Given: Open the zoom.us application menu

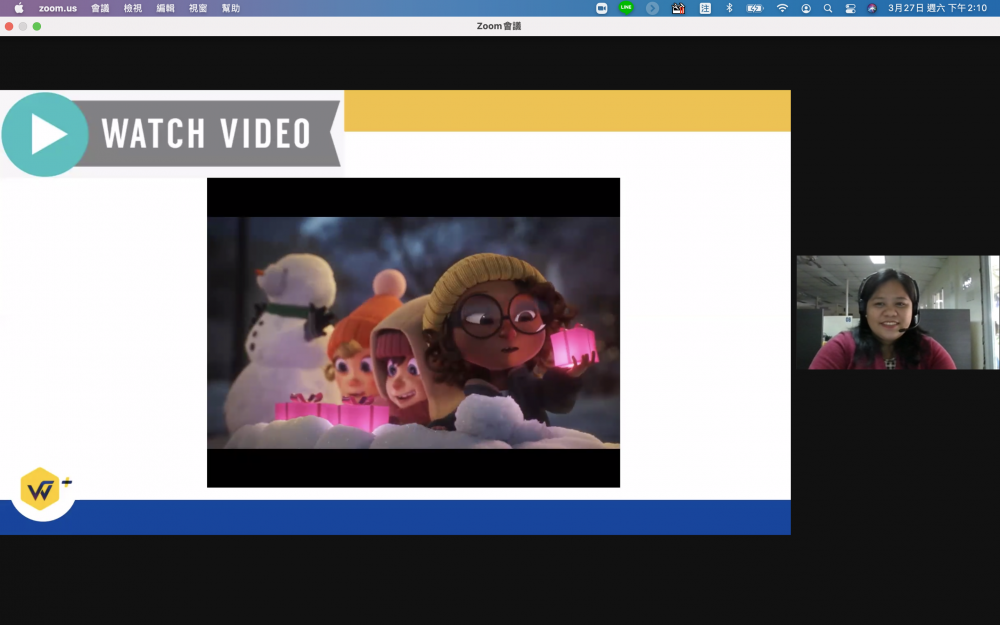Looking at the screenshot, I should pyautogui.click(x=57, y=8).
